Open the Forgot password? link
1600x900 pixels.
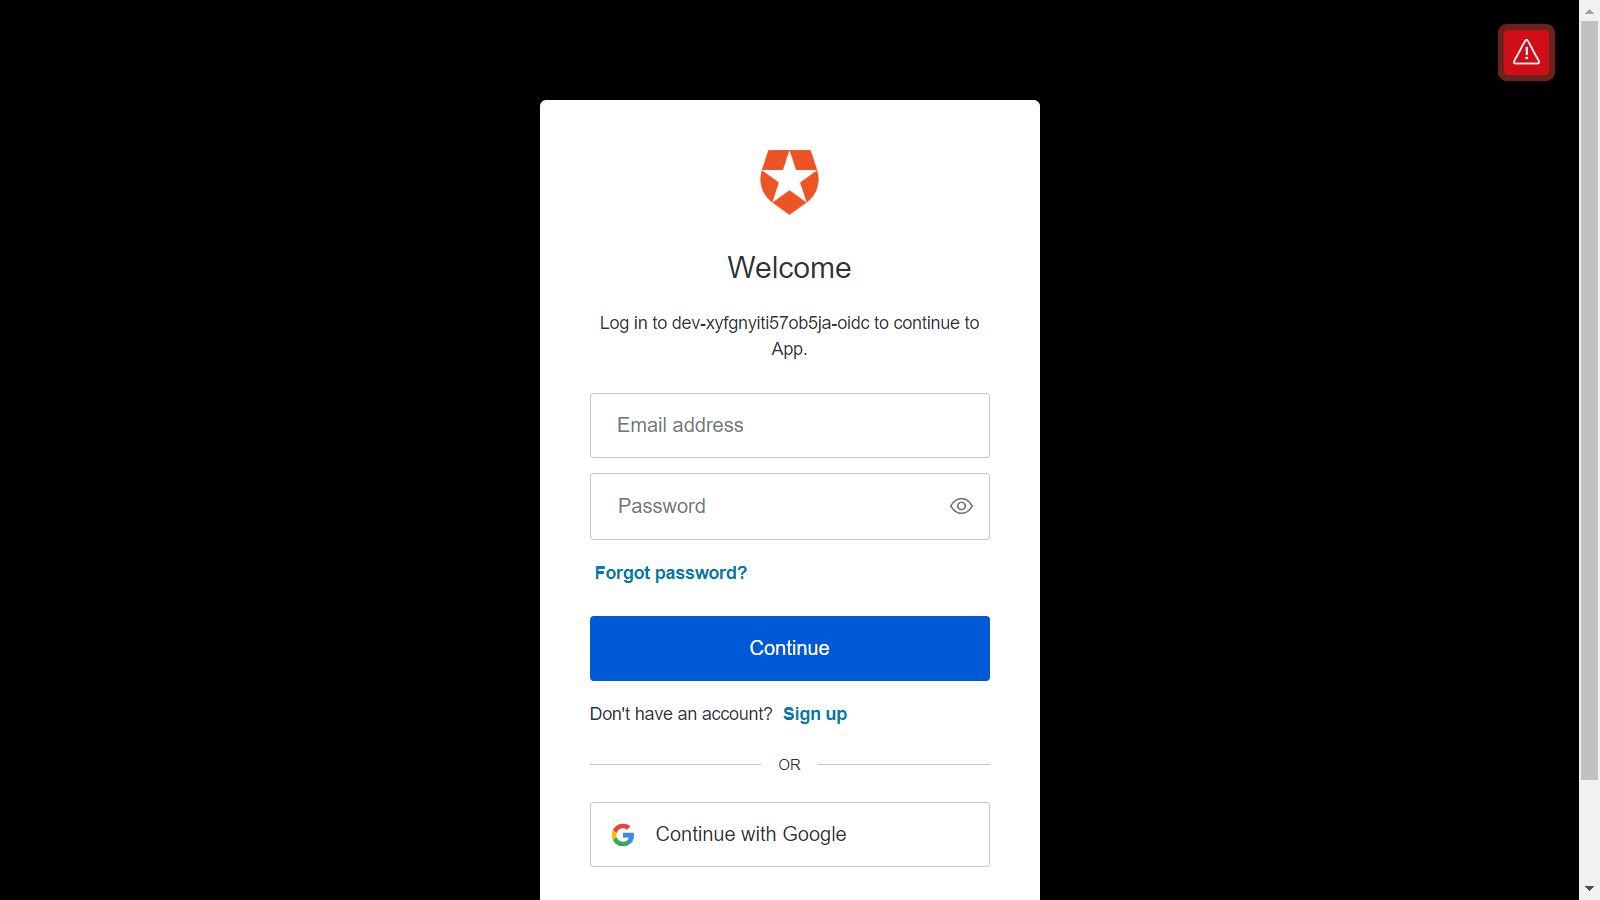671,573
